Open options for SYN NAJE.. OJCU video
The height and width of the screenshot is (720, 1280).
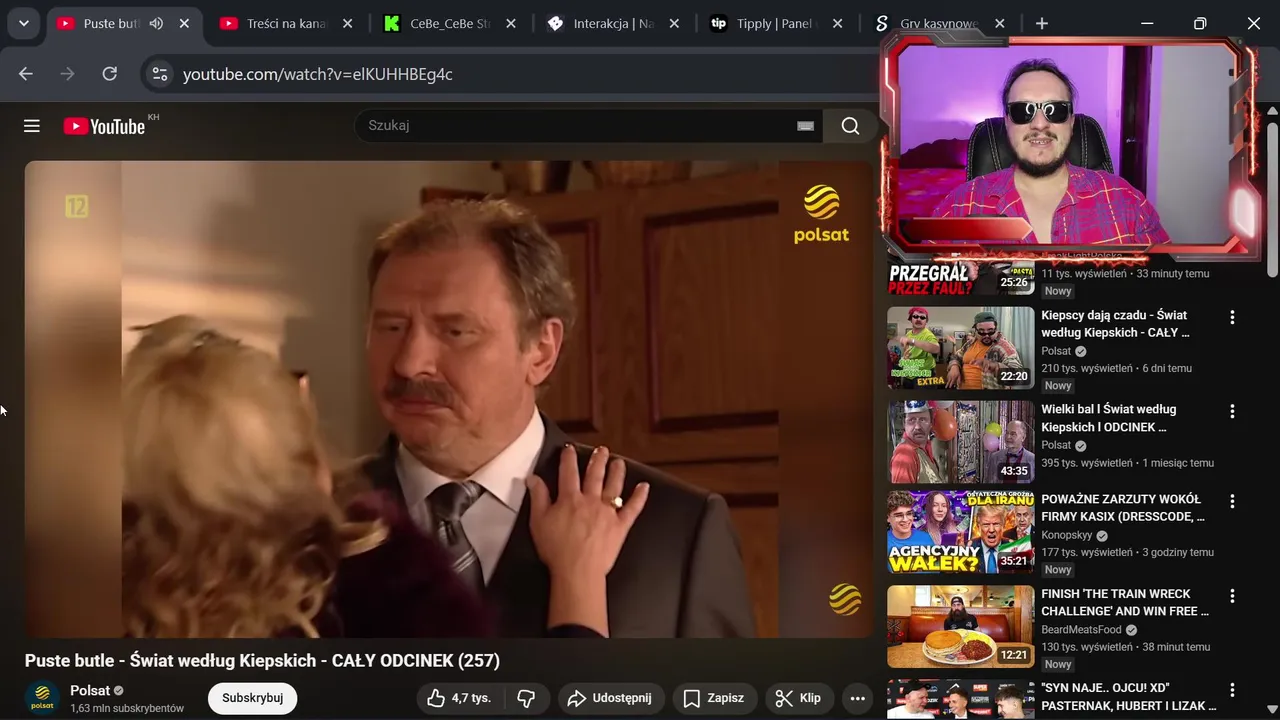click(1232, 690)
